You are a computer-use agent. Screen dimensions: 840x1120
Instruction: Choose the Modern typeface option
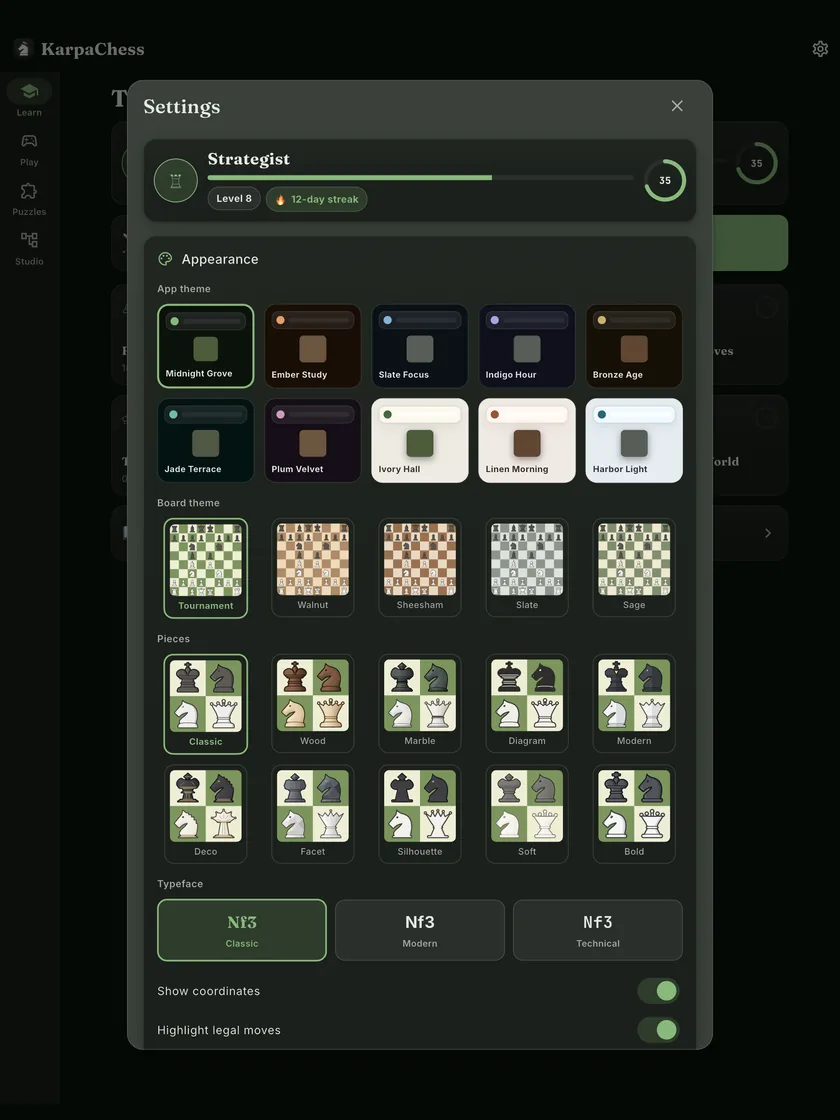tap(420, 930)
